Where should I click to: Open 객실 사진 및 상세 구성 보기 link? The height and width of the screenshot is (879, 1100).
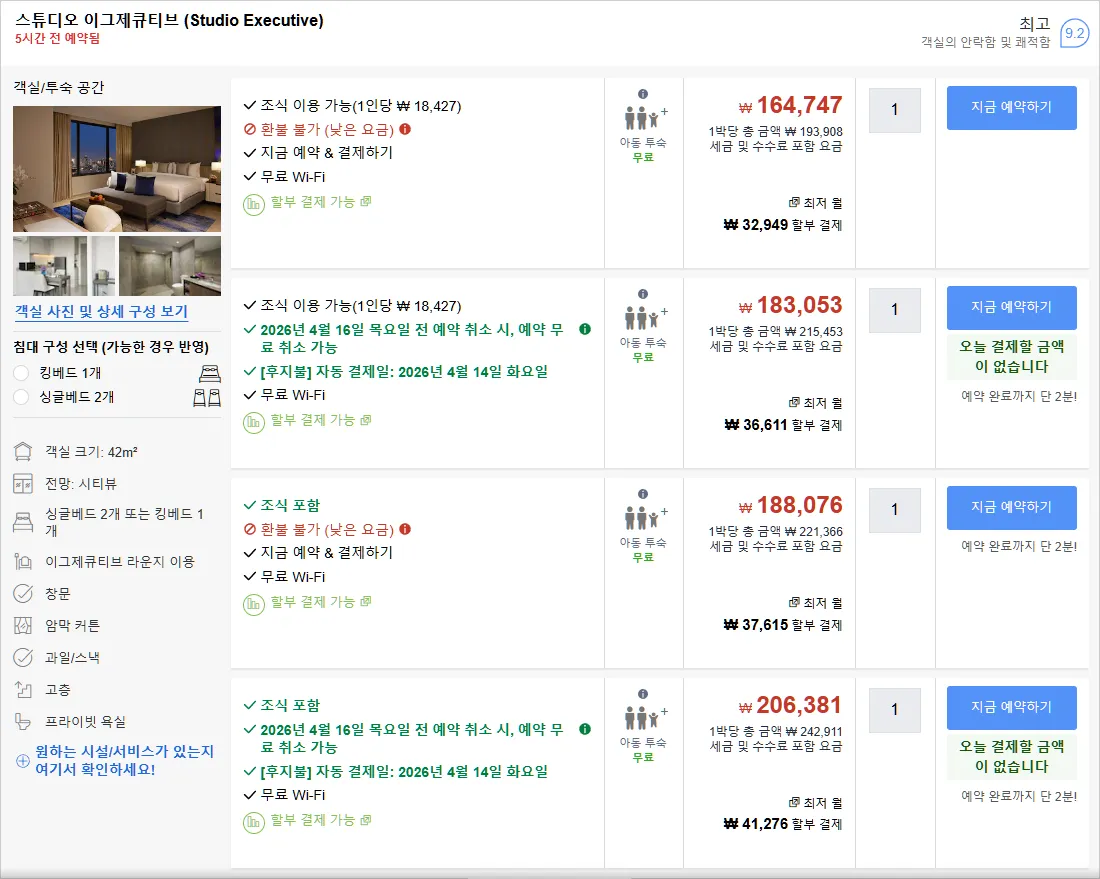(x=102, y=311)
